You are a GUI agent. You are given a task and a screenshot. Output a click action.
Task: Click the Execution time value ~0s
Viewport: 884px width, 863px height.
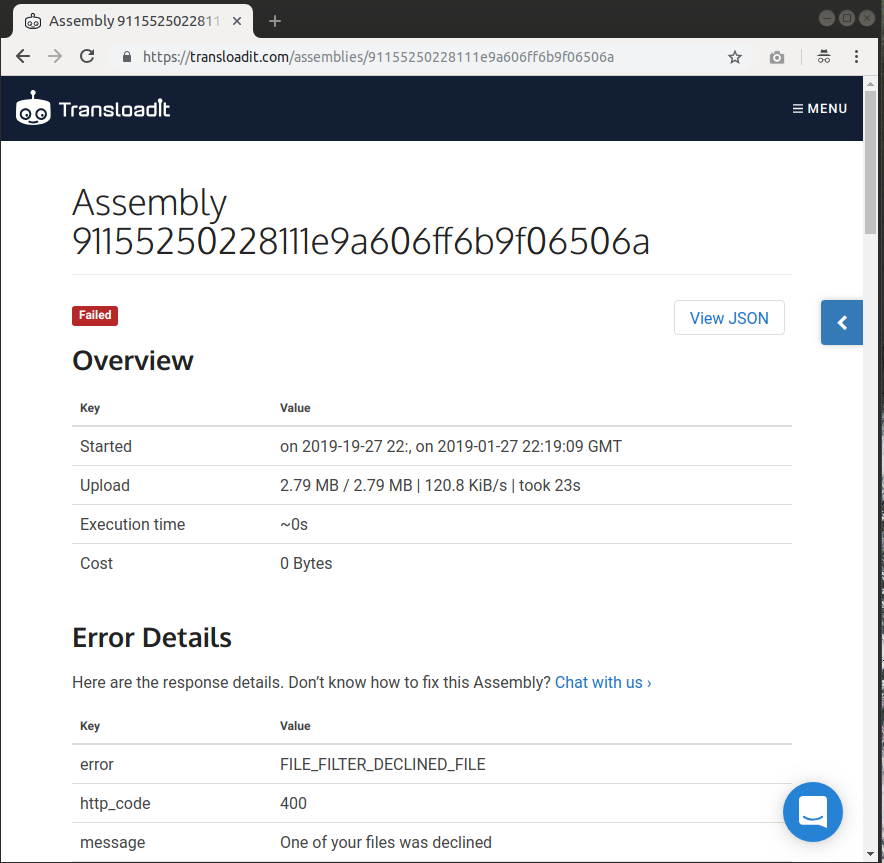294,525
